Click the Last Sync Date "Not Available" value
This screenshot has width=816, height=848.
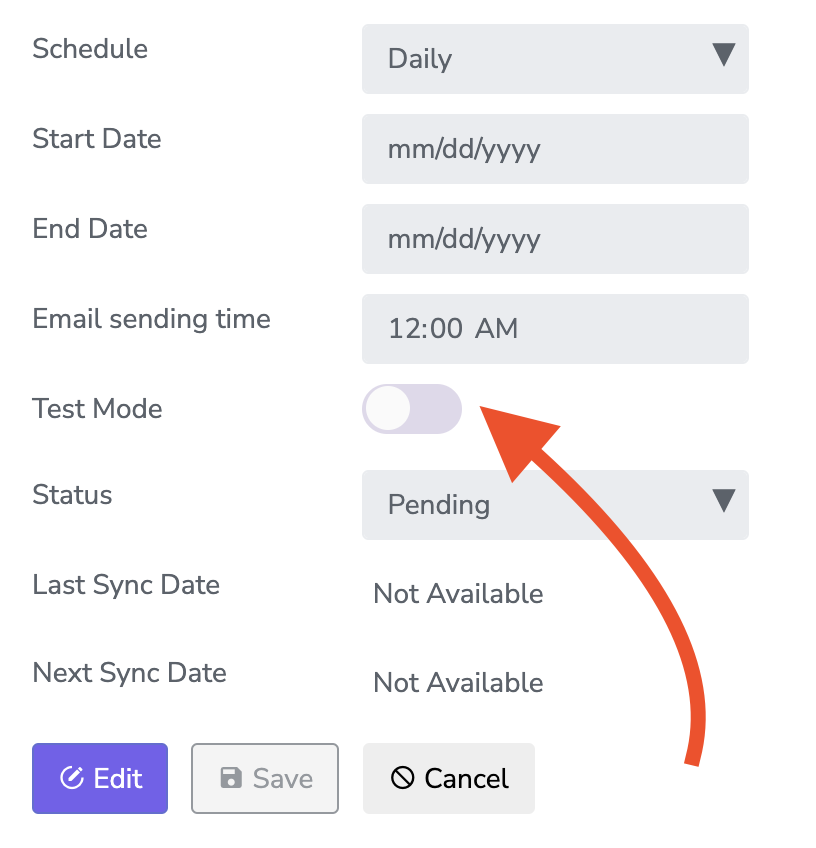[459, 594]
